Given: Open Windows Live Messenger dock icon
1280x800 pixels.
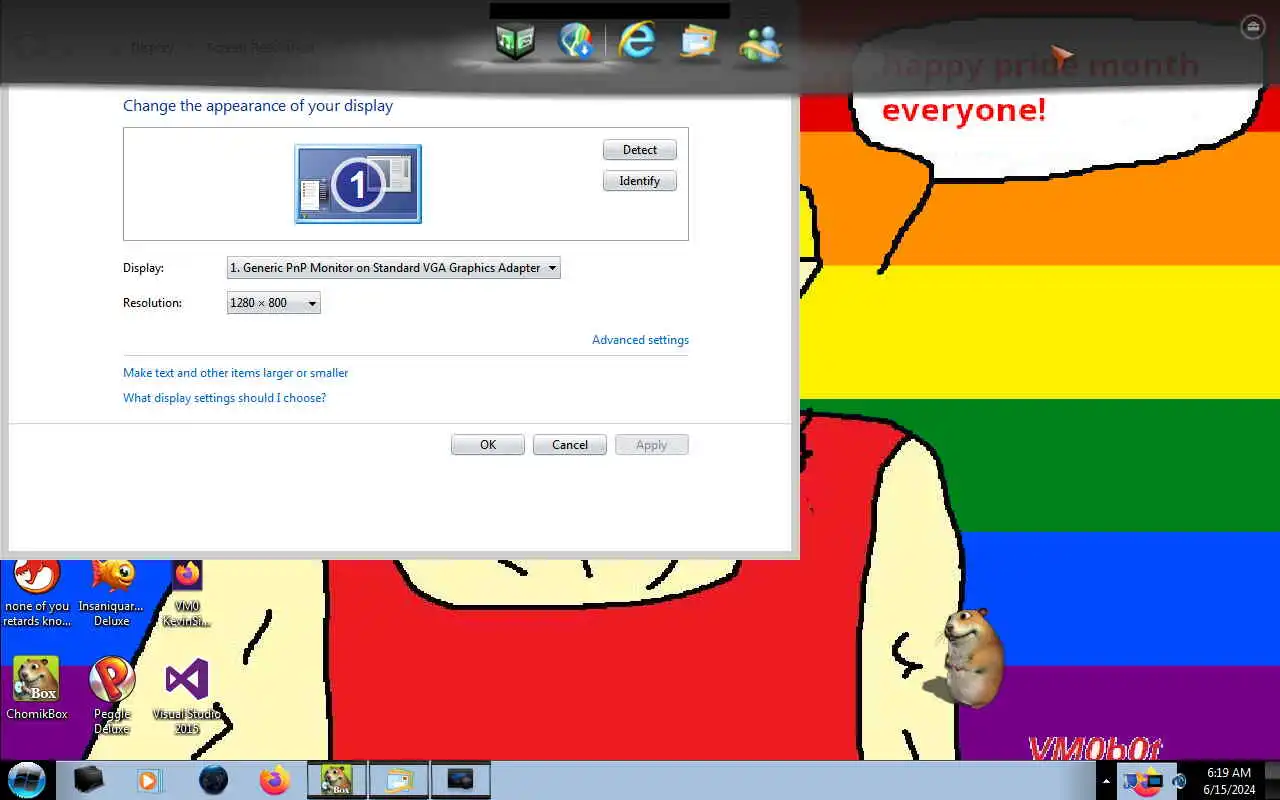Looking at the screenshot, I should coord(759,43).
